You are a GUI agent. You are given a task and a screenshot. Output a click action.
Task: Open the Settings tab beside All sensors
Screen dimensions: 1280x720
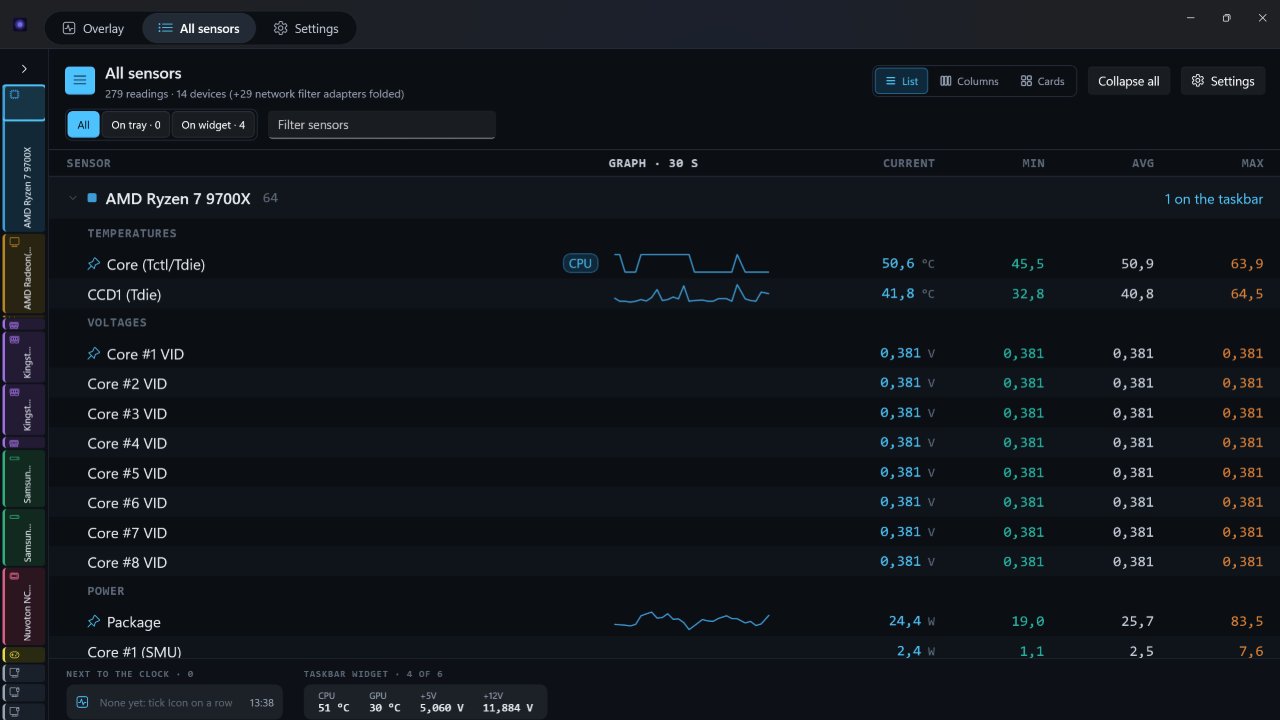[306, 29]
